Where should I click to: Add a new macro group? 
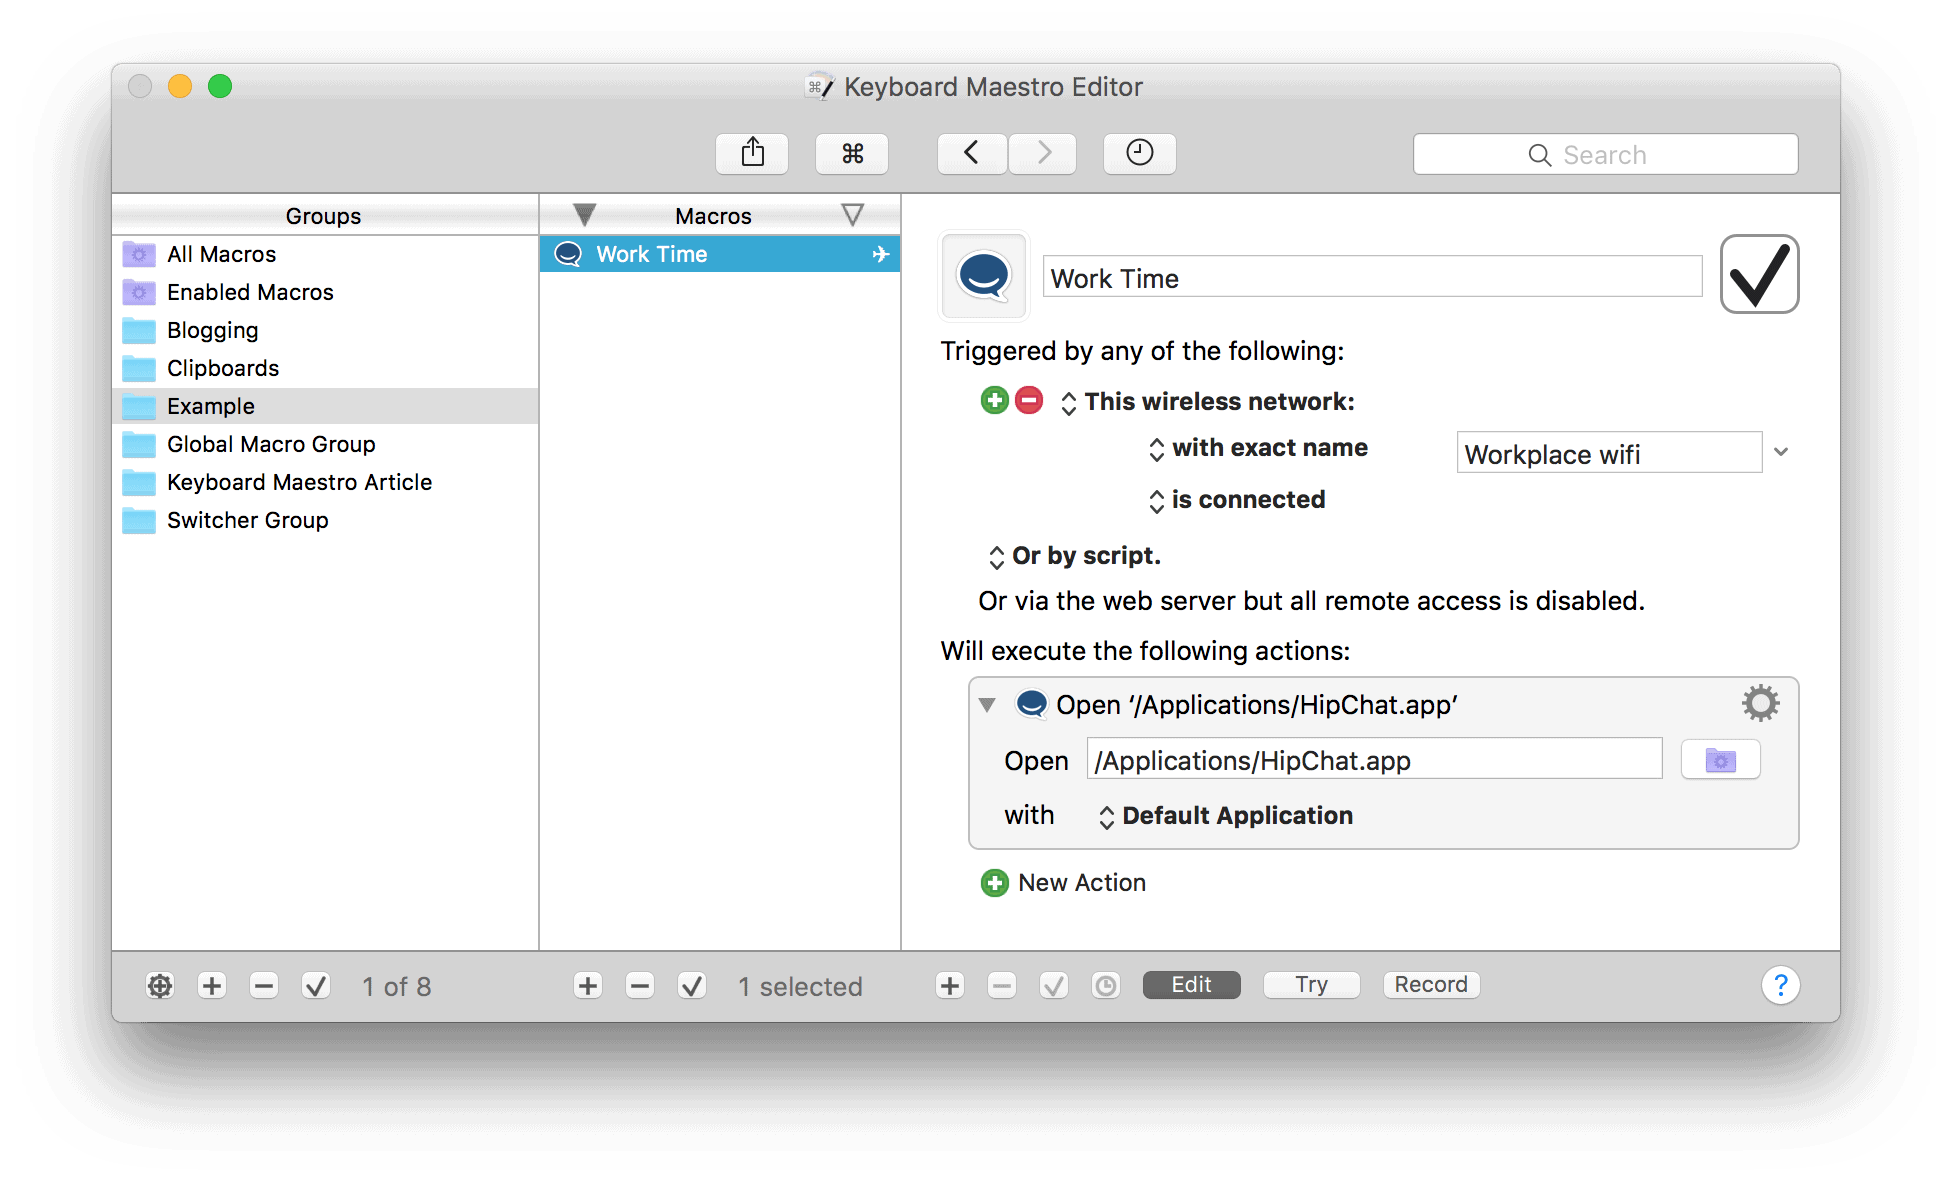pos(212,986)
